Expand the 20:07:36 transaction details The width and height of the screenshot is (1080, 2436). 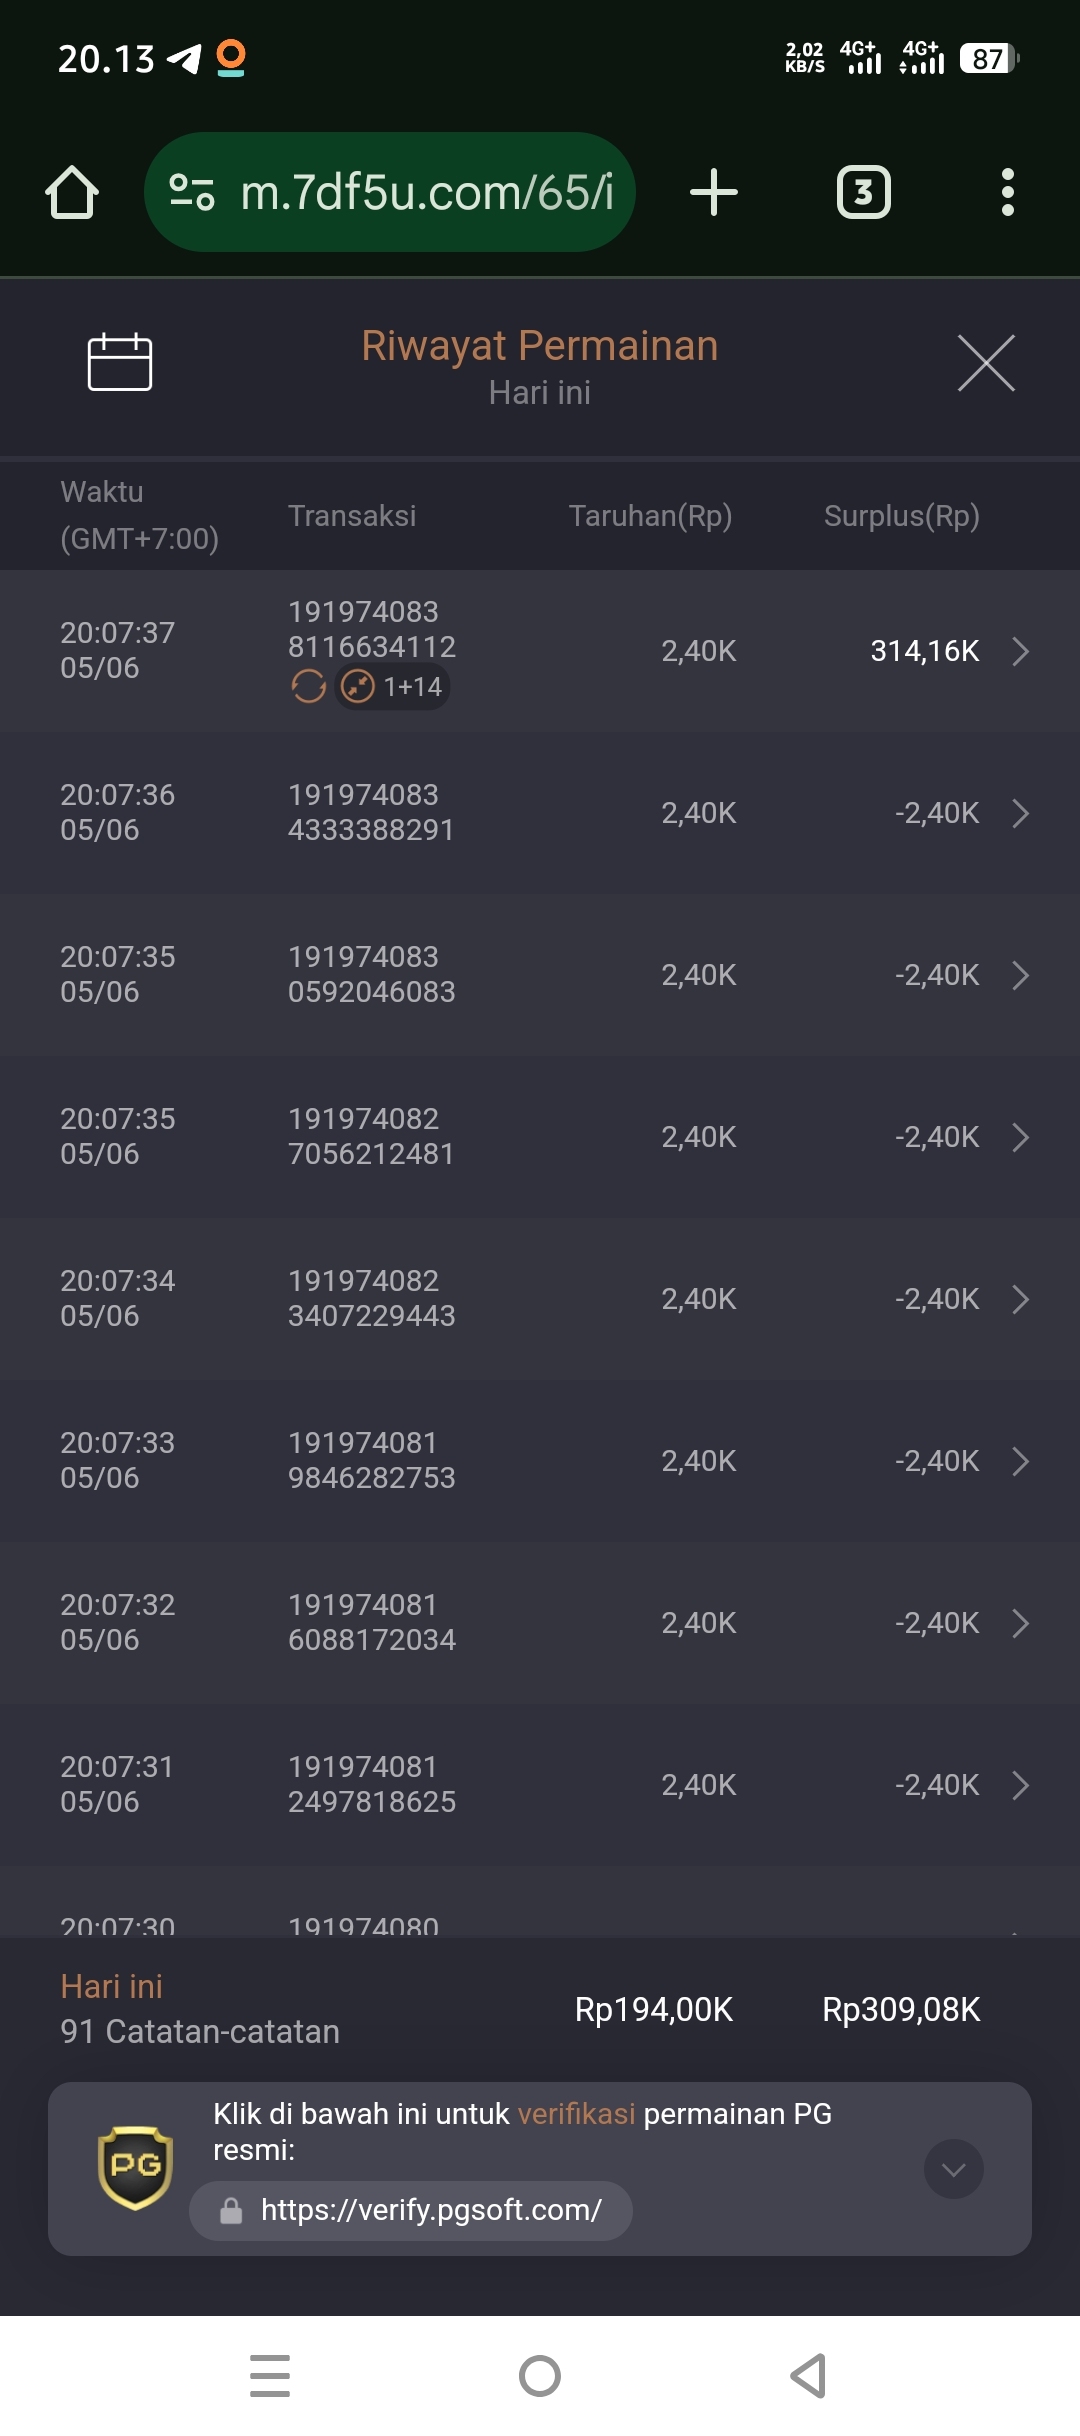click(1020, 813)
